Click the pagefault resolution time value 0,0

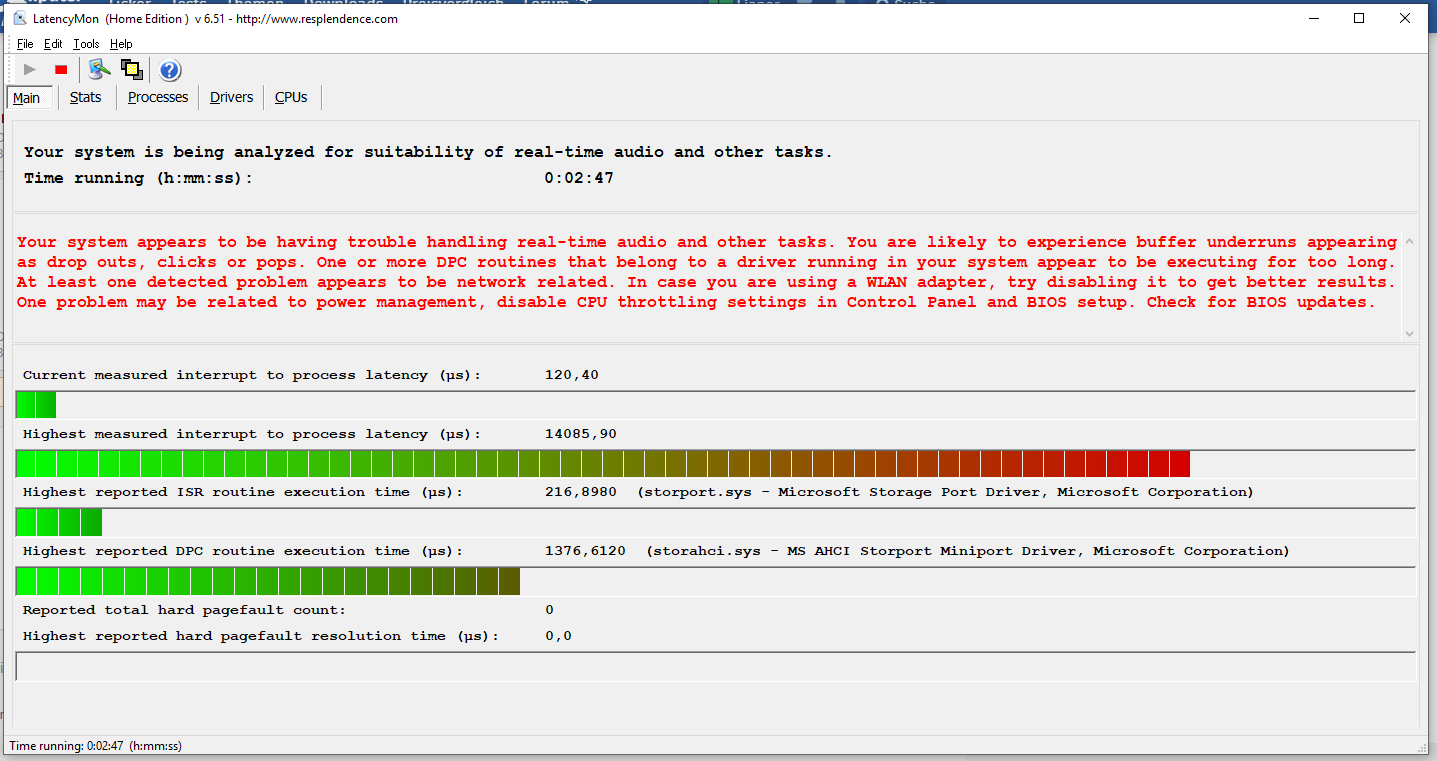point(559,636)
